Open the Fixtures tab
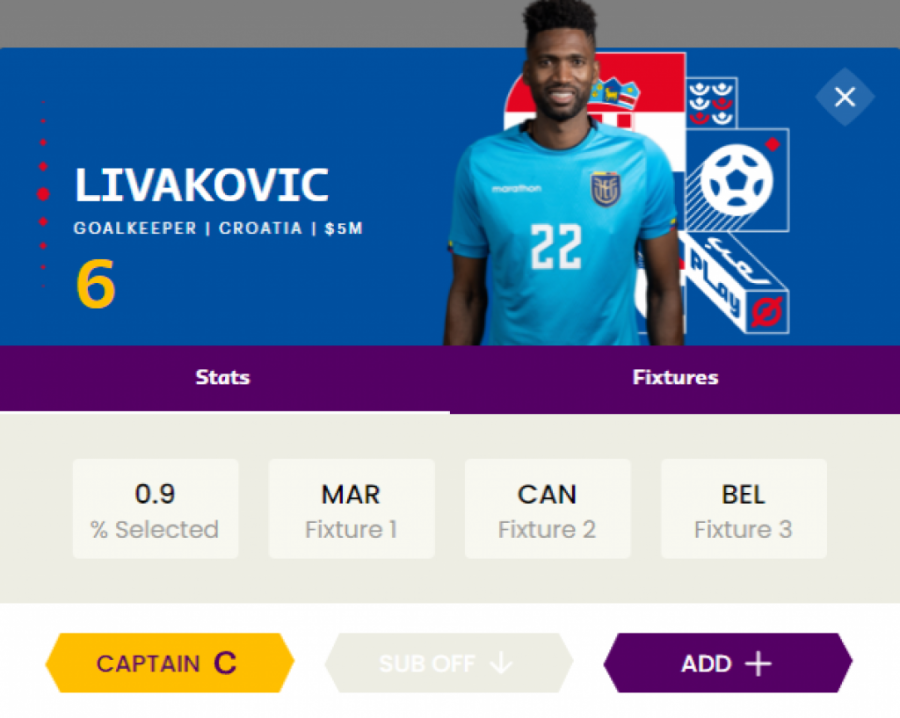The image size is (900, 718). (x=675, y=378)
